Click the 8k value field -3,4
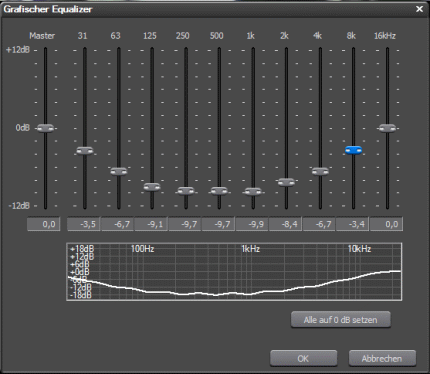This screenshot has height=374, width=430. tap(353, 224)
